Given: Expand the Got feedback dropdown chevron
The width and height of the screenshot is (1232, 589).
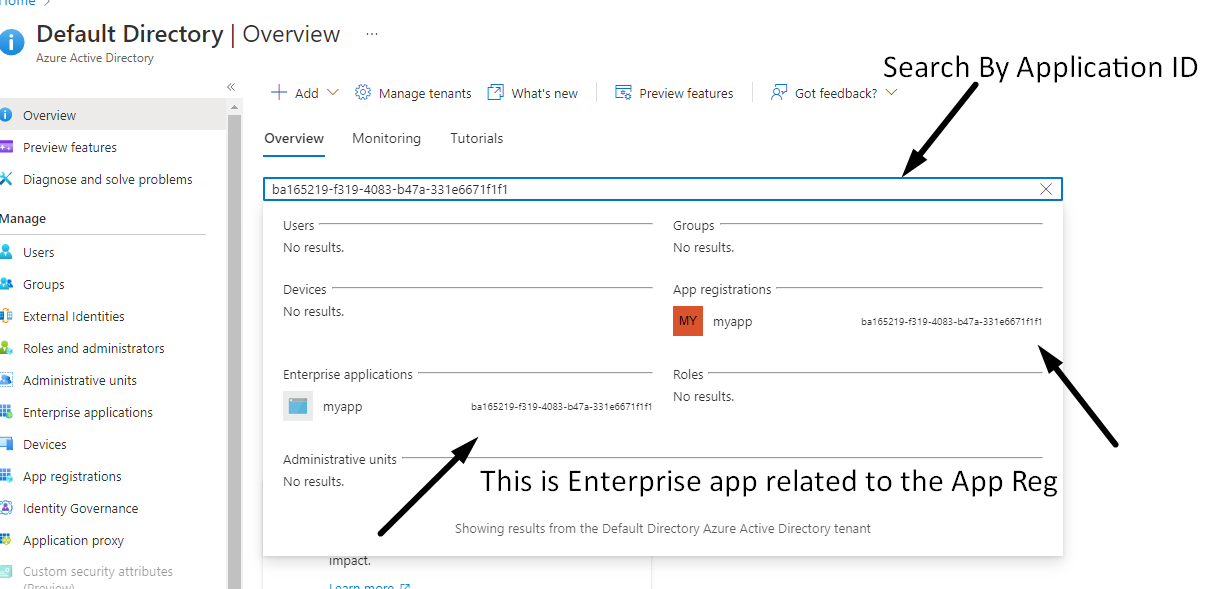Looking at the screenshot, I should pyautogui.click(x=891, y=92).
